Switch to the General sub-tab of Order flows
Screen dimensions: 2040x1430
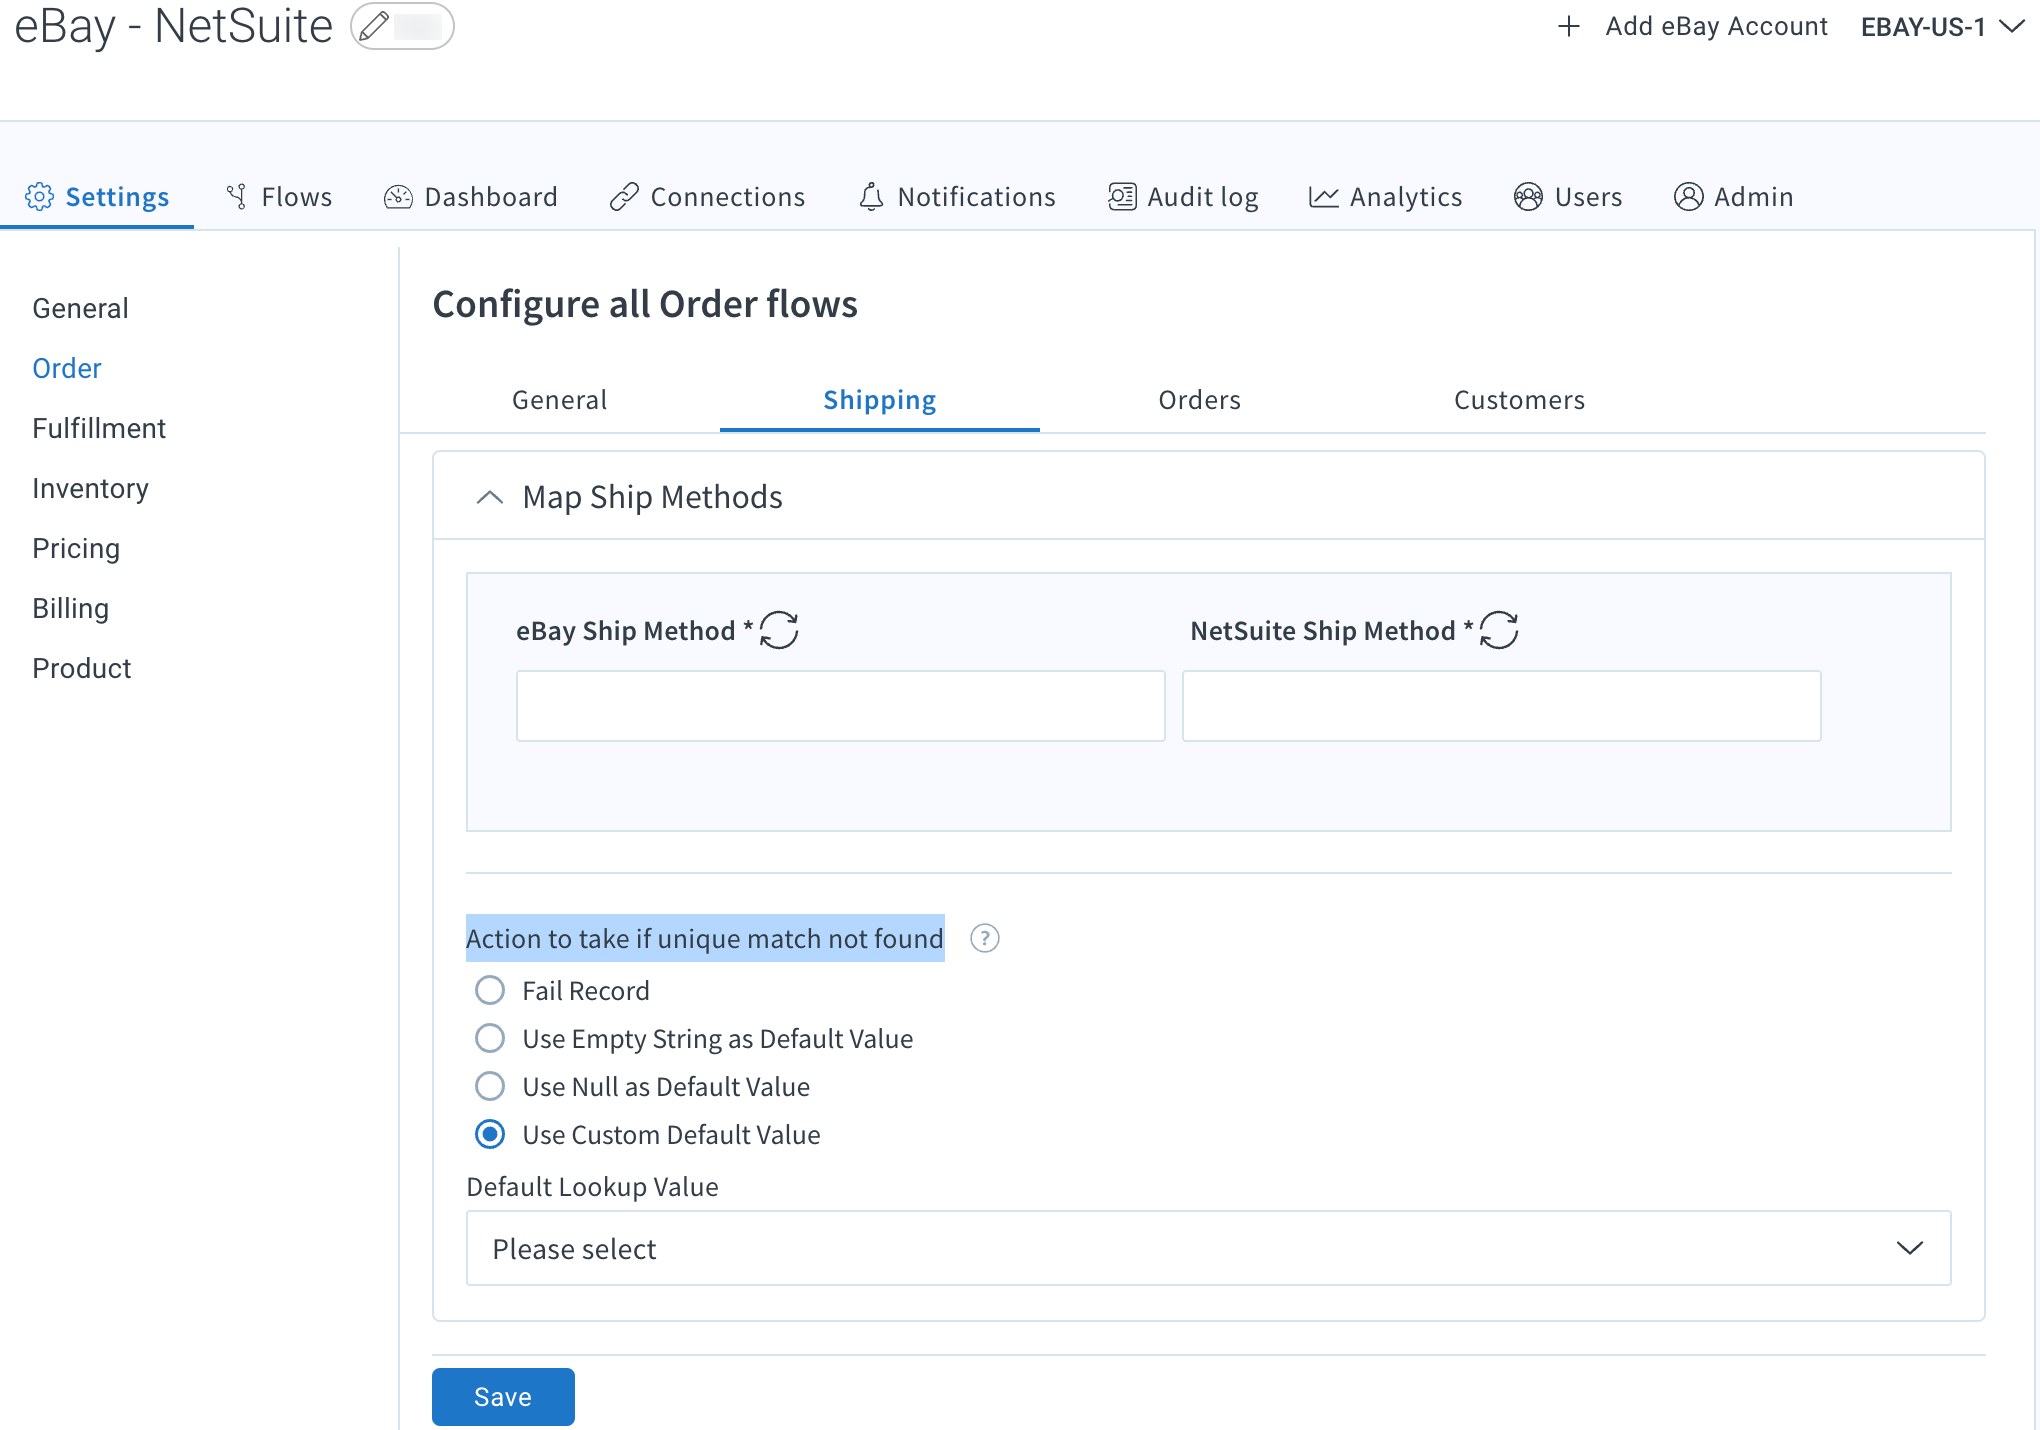click(x=560, y=400)
